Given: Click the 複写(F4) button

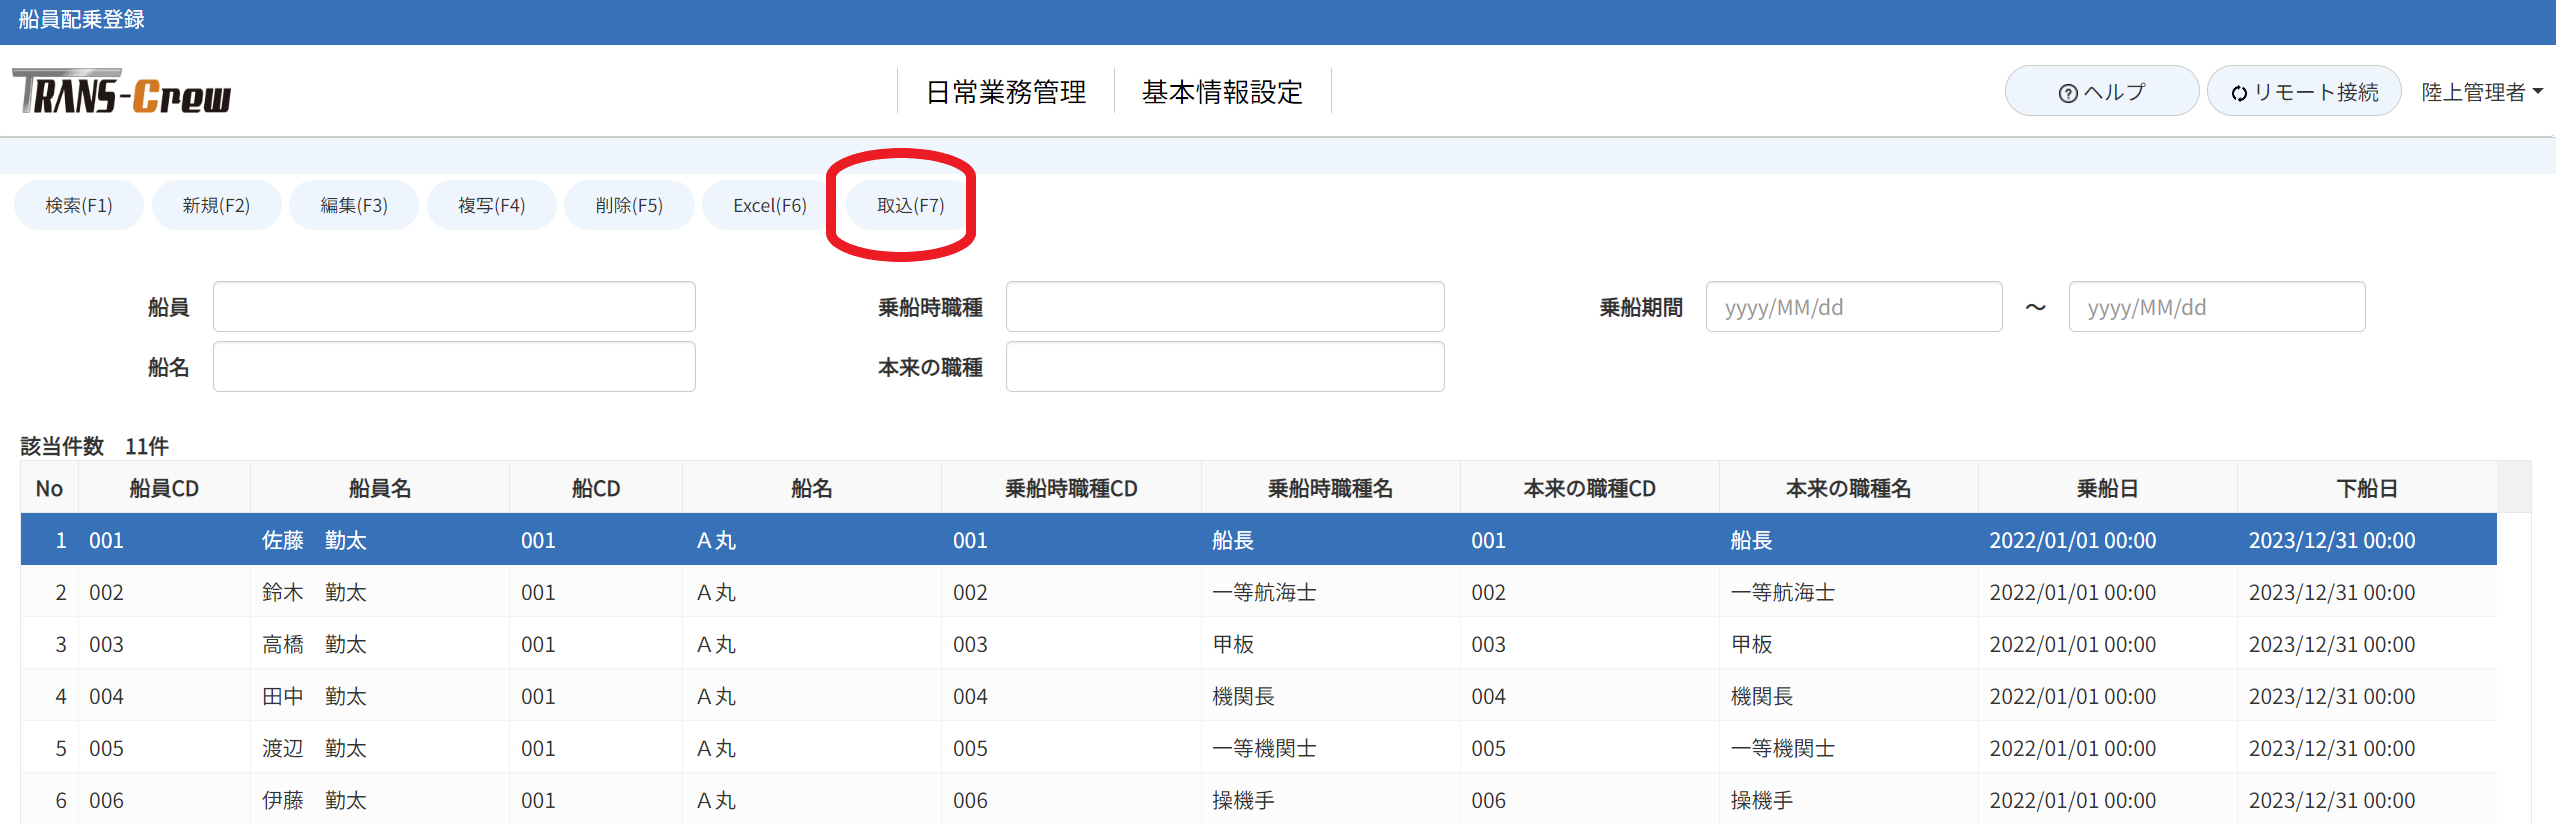Looking at the screenshot, I should coord(491,205).
